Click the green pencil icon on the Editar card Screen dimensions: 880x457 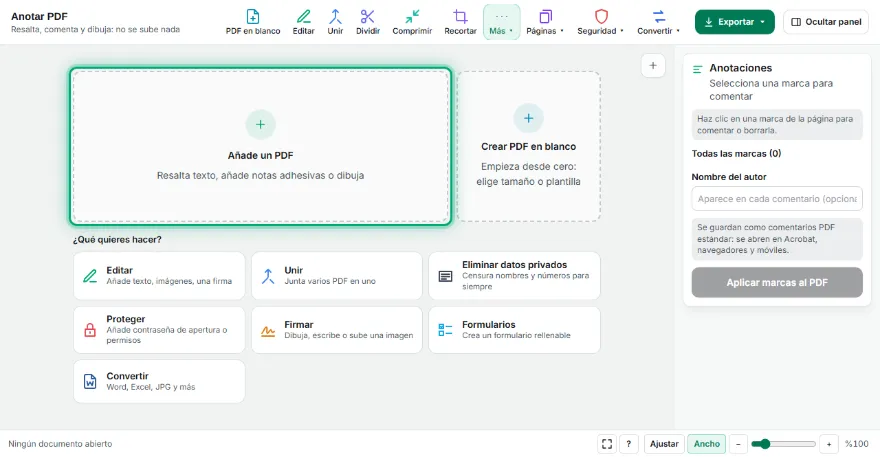pos(90,276)
